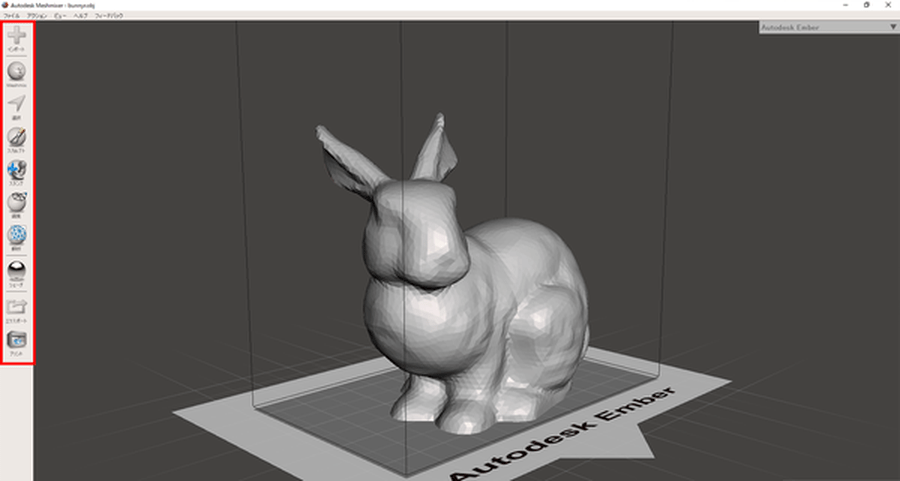The width and height of the screenshot is (900, 481).
Task: Open the Stamp tool
Action: pyautogui.click(x=17, y=169)
